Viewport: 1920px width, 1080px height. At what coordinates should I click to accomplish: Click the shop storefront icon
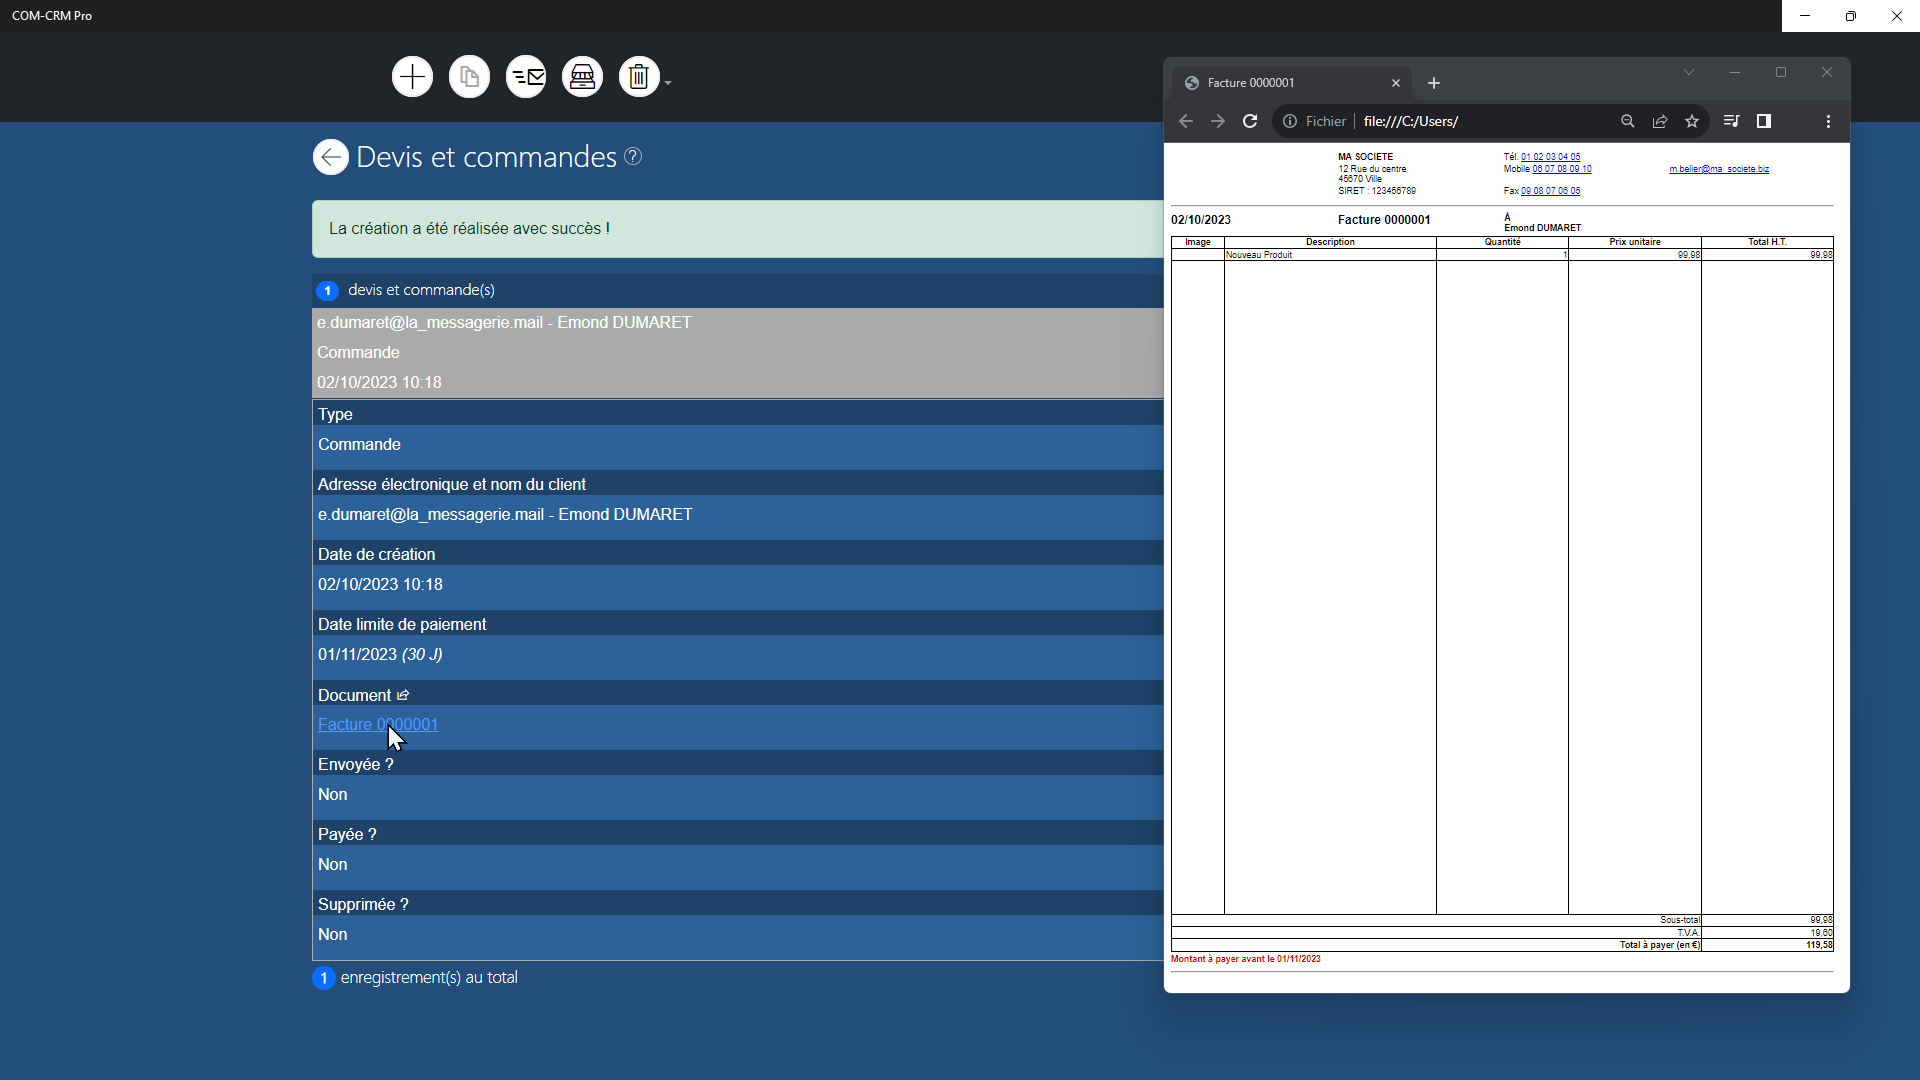[582, 77]
